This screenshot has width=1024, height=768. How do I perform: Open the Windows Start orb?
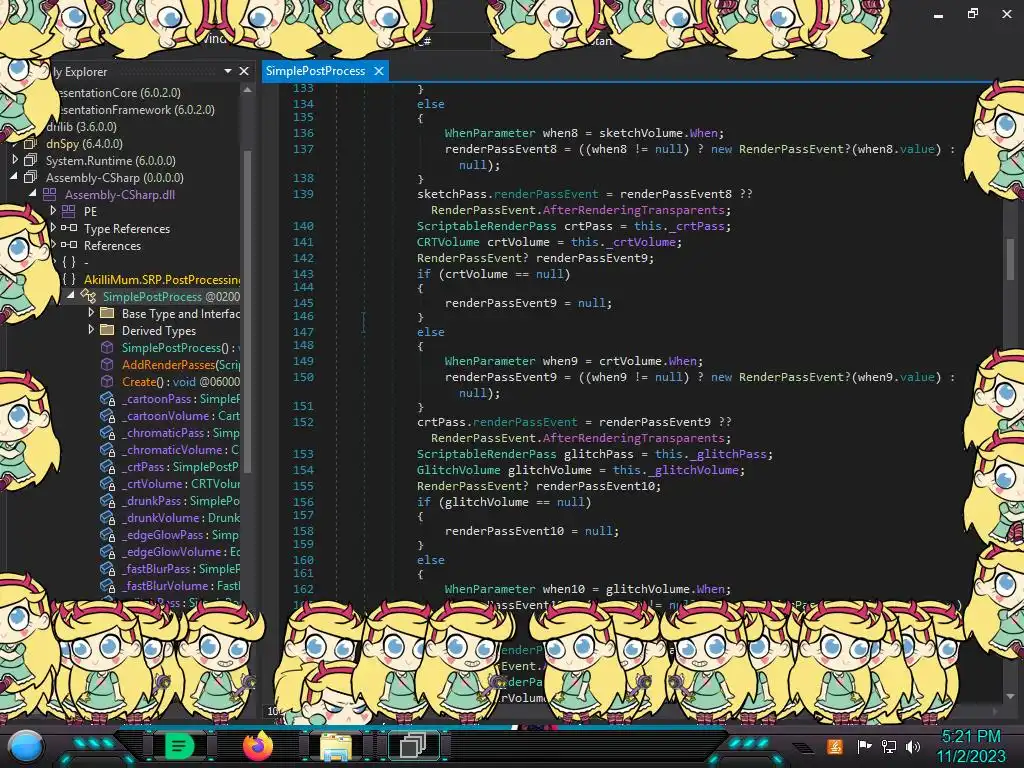pos(26,746)
